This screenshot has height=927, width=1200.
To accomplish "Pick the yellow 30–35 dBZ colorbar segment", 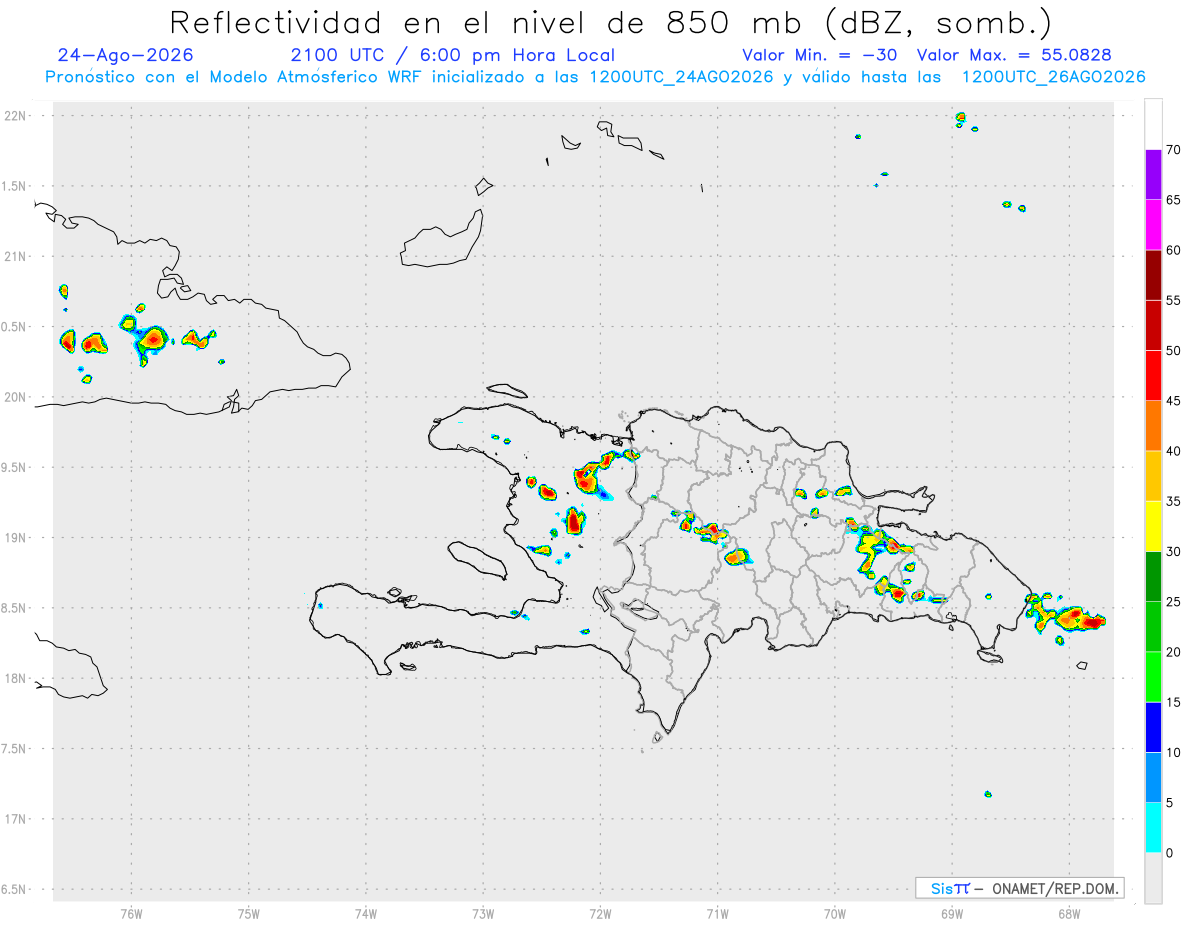I will coord(1153,527).
